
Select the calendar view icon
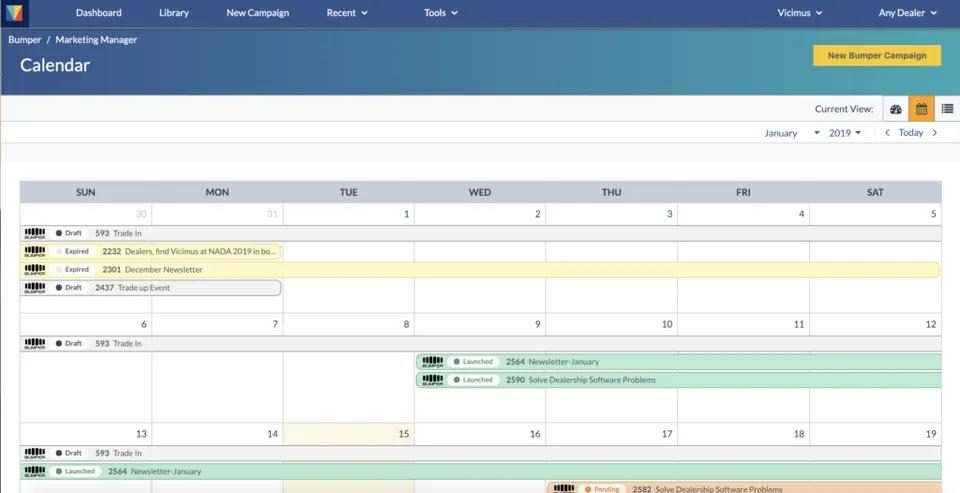[921, 109]
